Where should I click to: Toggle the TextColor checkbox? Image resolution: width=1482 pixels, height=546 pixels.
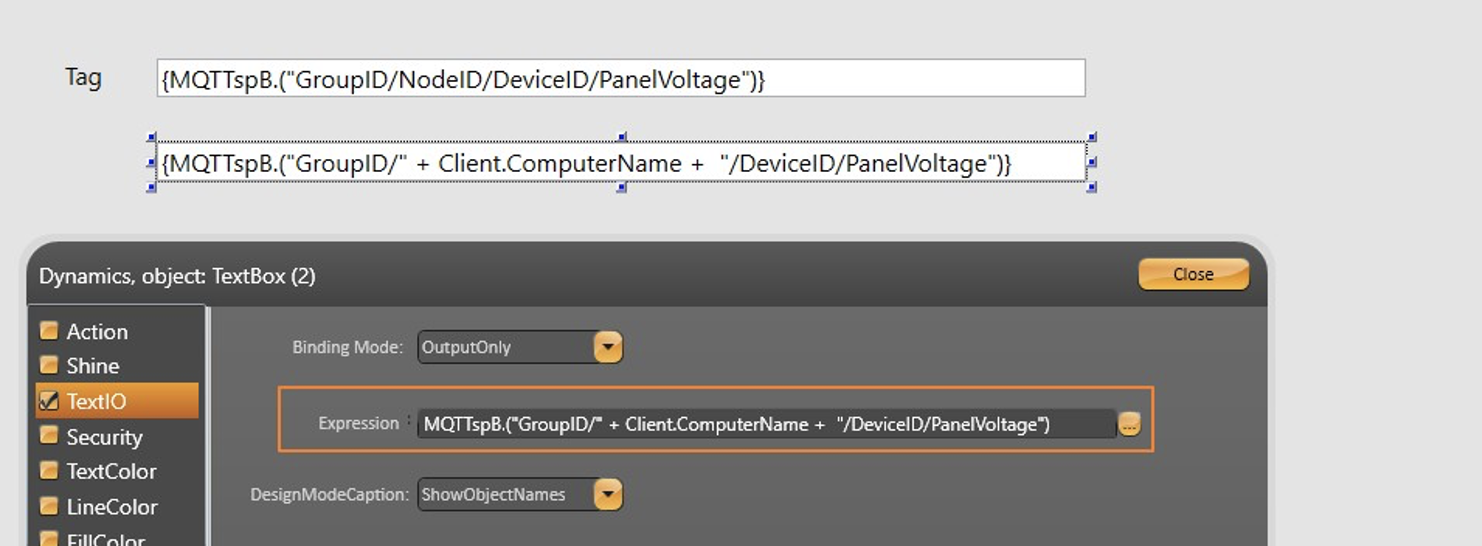[48, 470]
